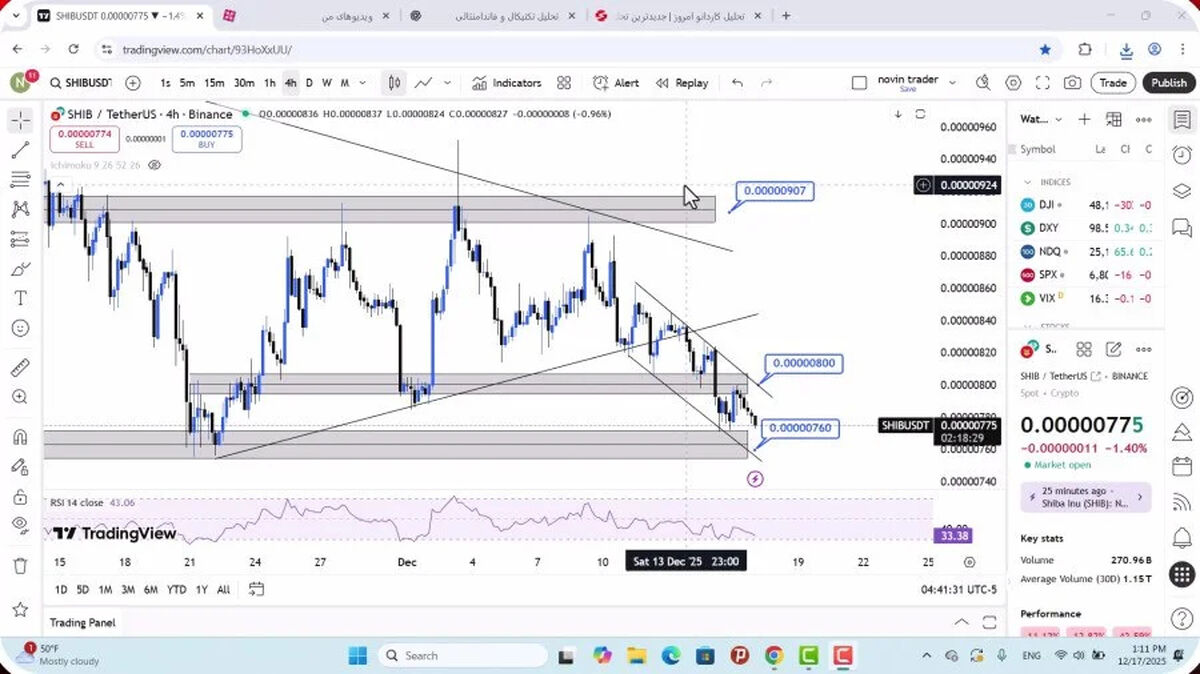Select the crosshair cursor tool
The image size is (1200, 674).
pos(20,121)
